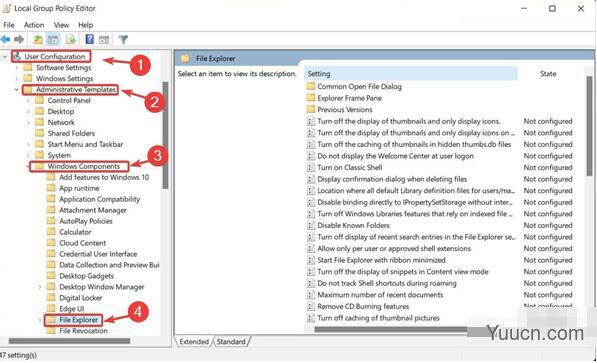Sort by the Setting column header

click(x=411, y=74)
